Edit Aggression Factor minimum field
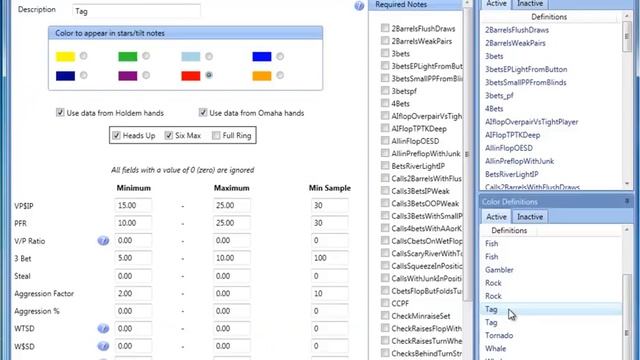The width and height of the screenshot is (640, 360). click(133, 293)
